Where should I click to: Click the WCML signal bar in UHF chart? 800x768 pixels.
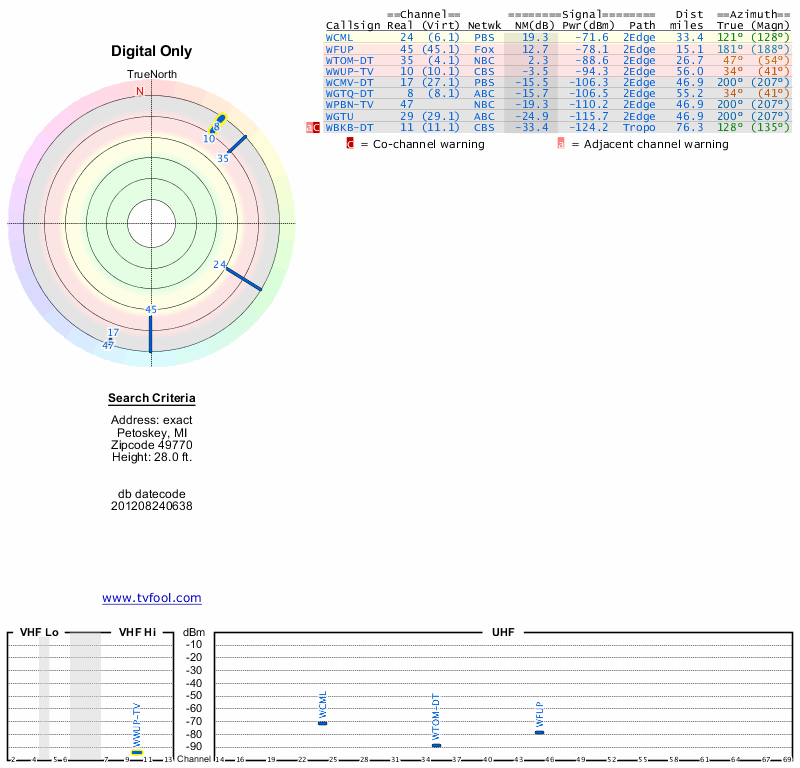(322, 723)
